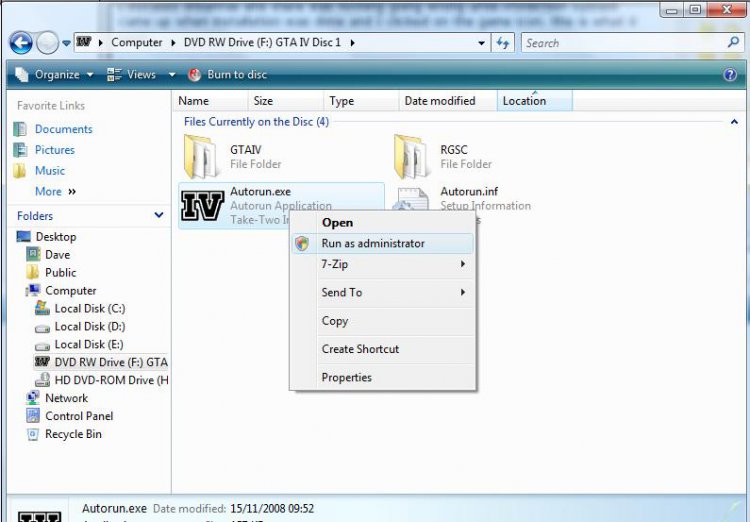Click the Organize icon in toolbar
The height and width of the screenshot is (522, 750).
point(22,75)
